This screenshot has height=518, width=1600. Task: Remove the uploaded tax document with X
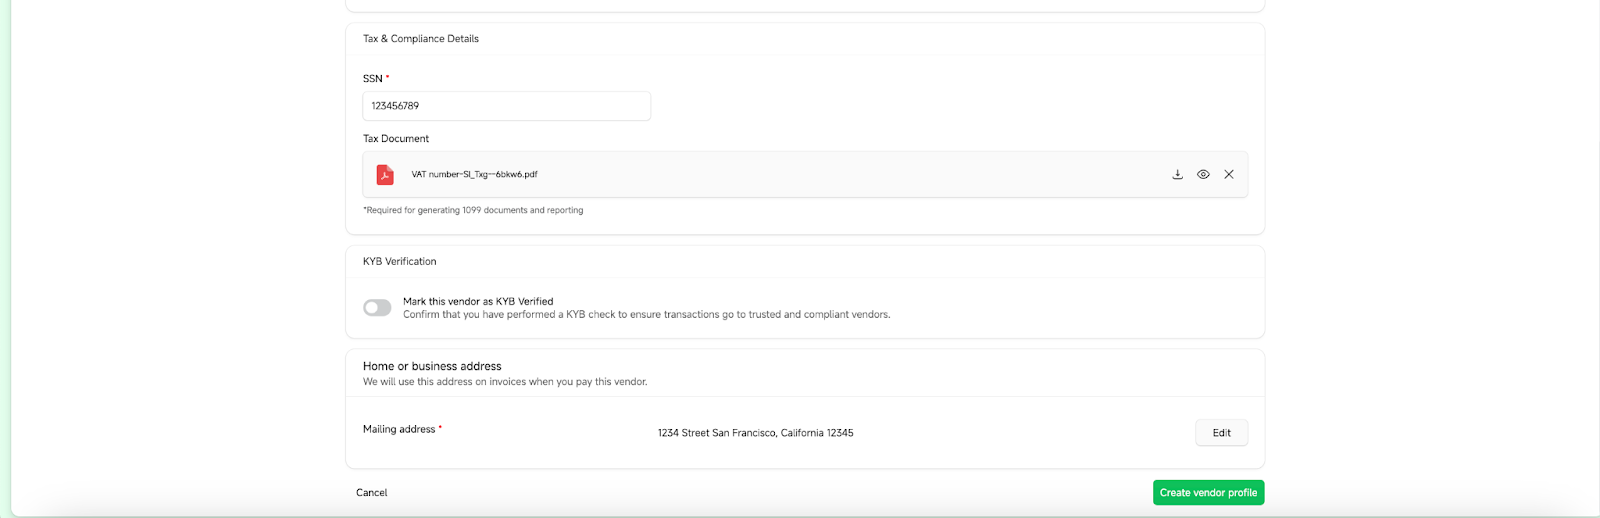(1229, 174)
